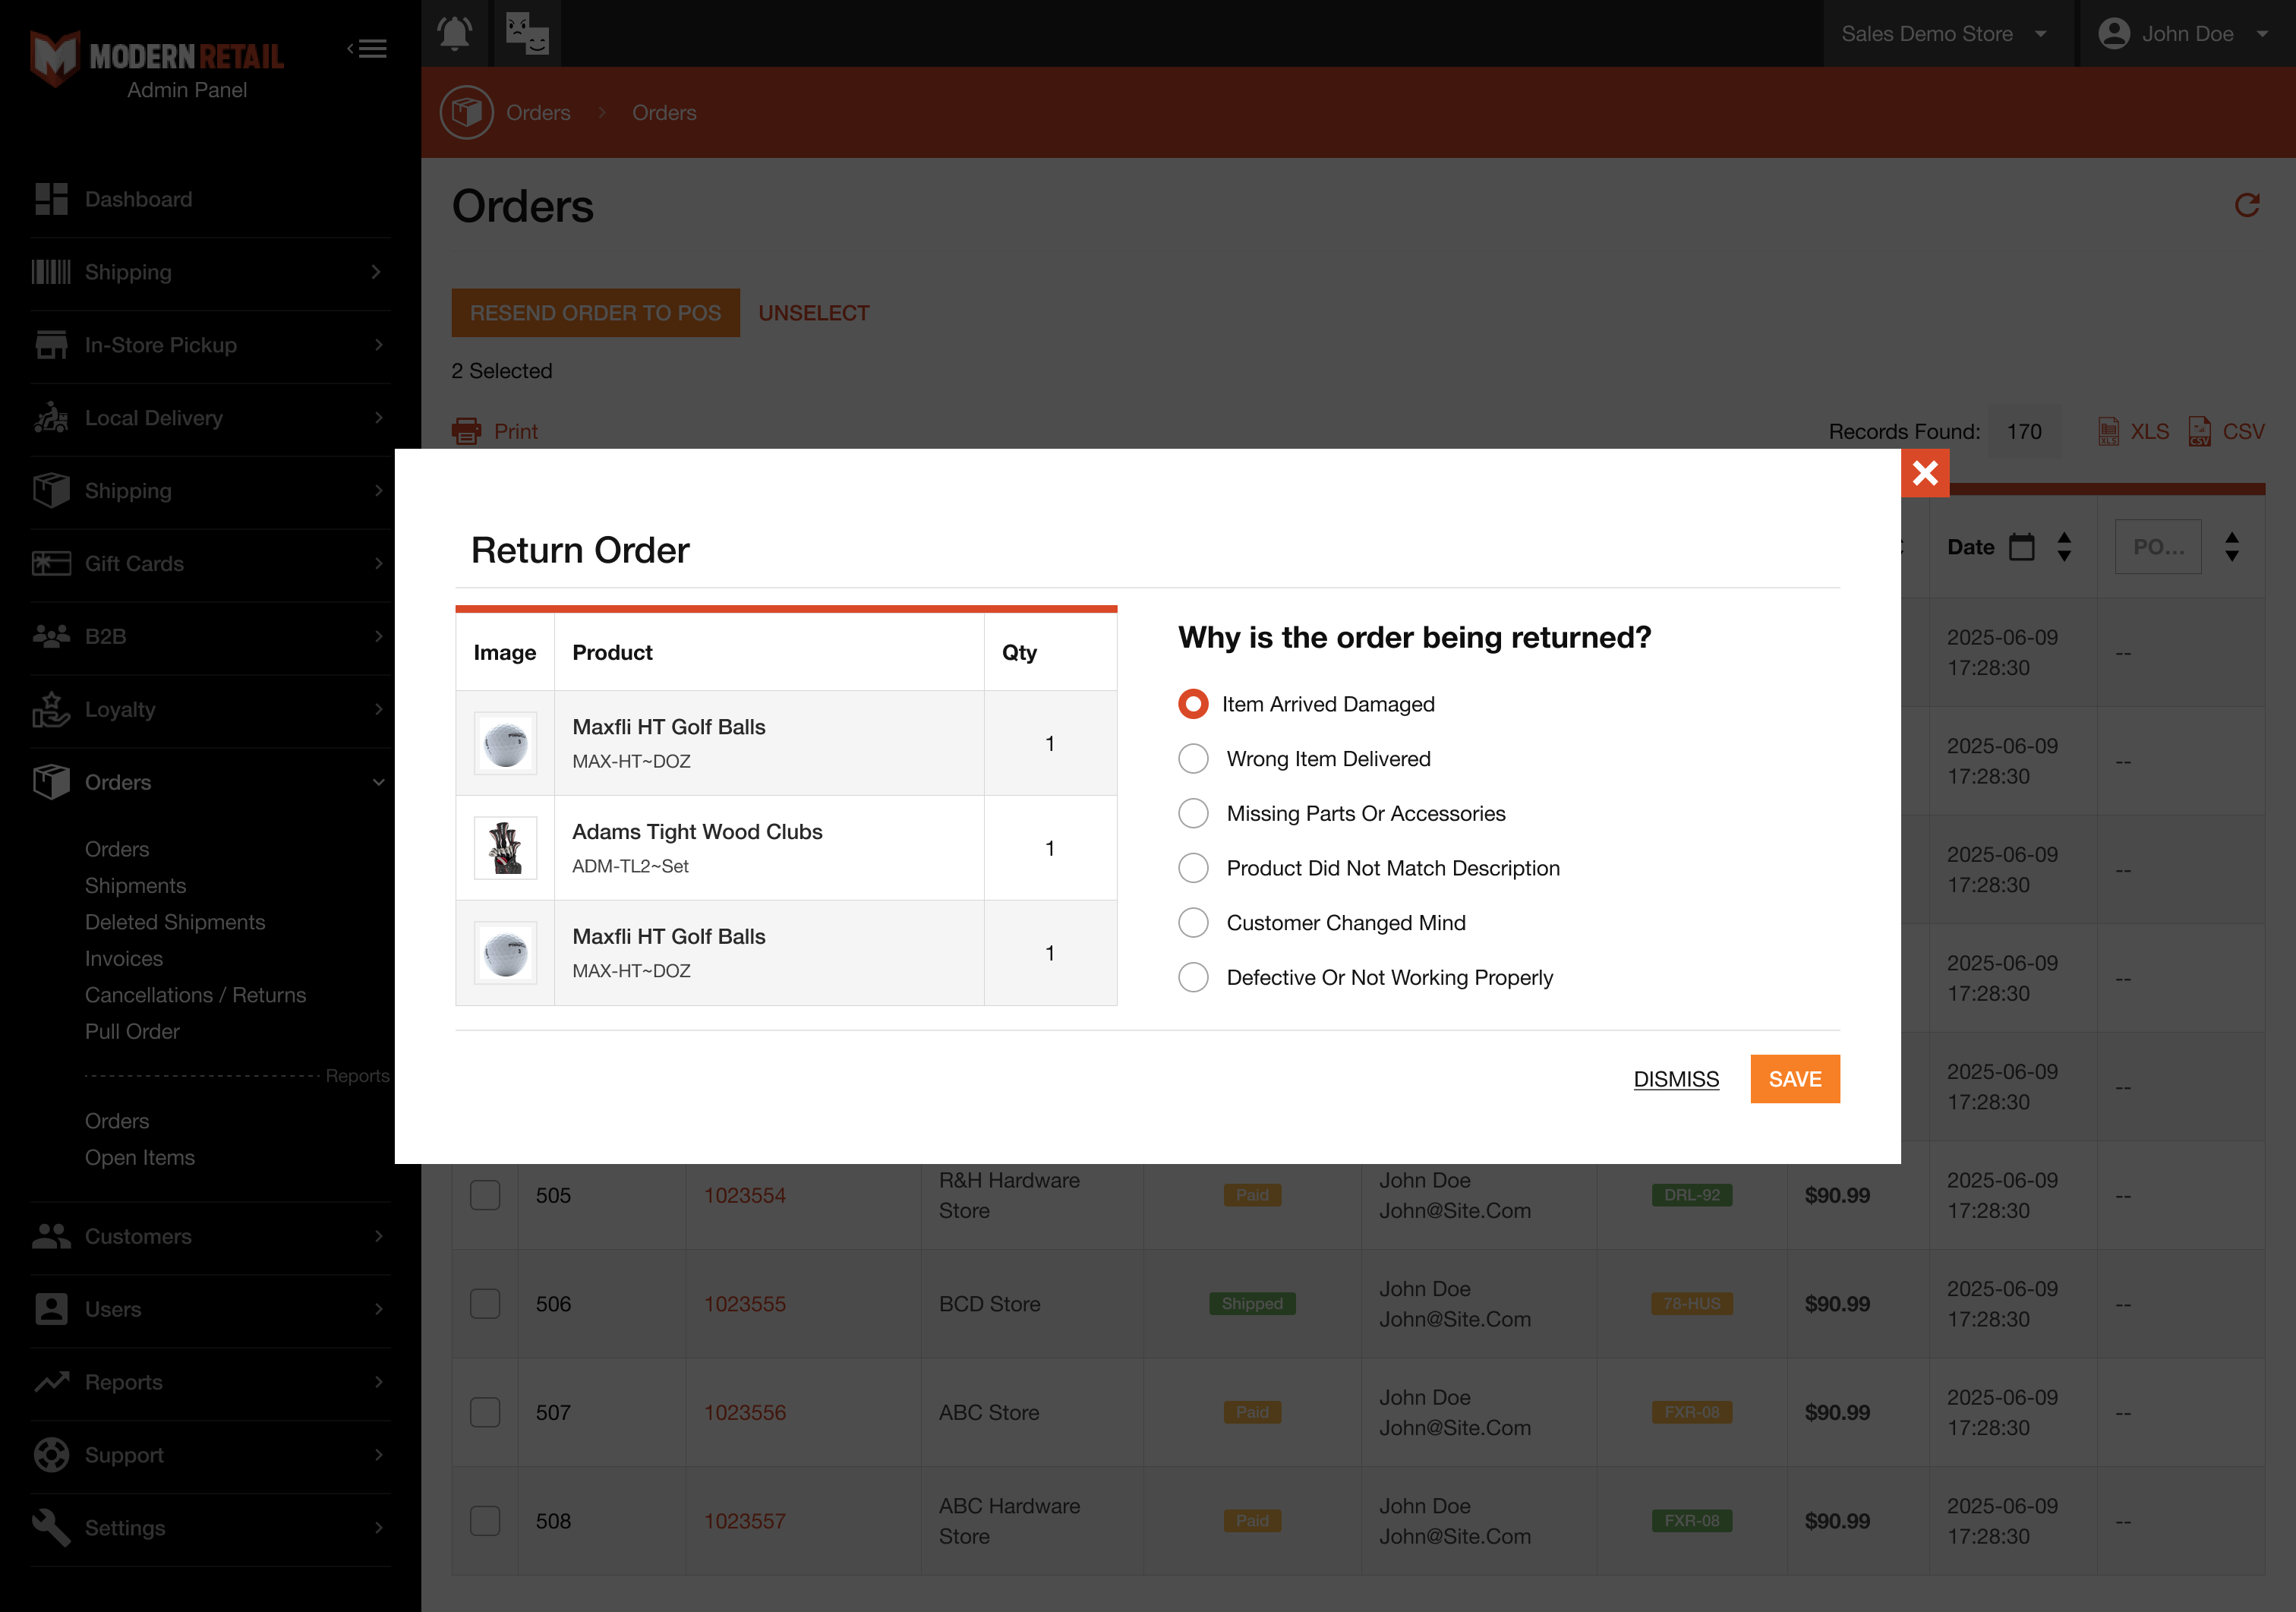Click the Gift Cards icon
Viewport: 2296px width, 1612px height.
pos(51,563)
